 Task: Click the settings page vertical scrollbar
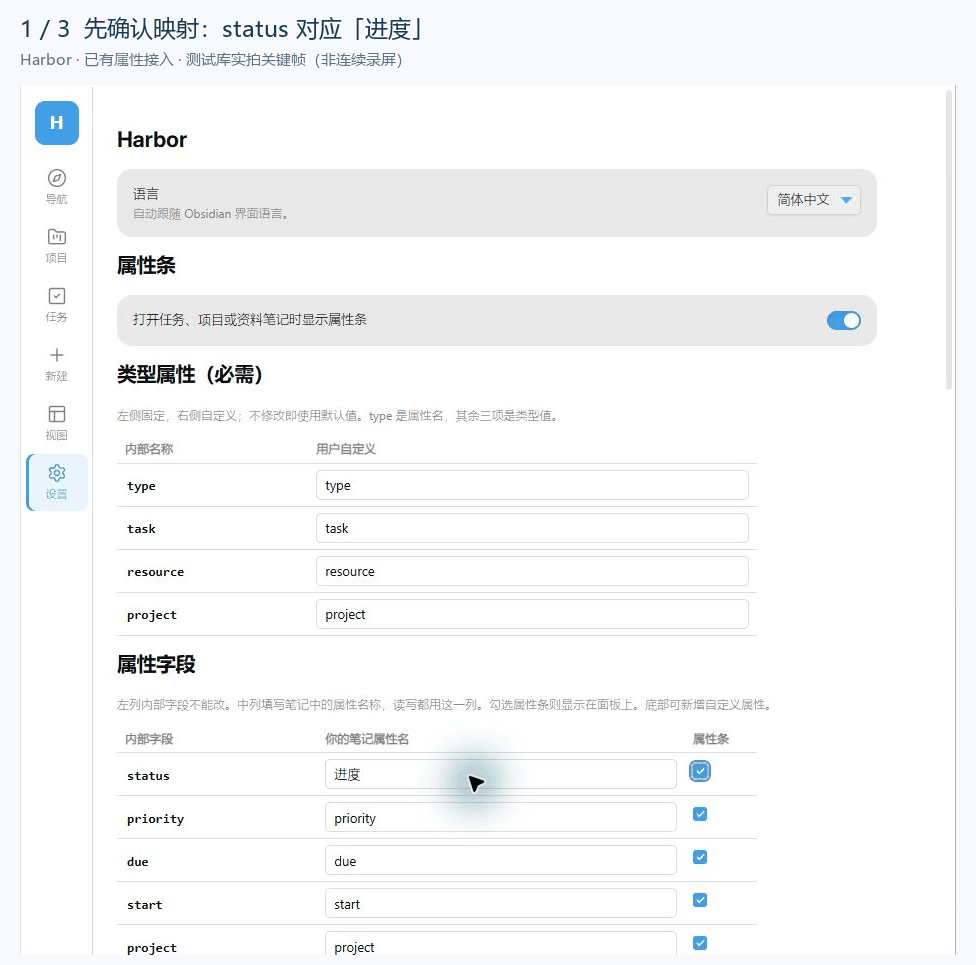tap(949, 240)
